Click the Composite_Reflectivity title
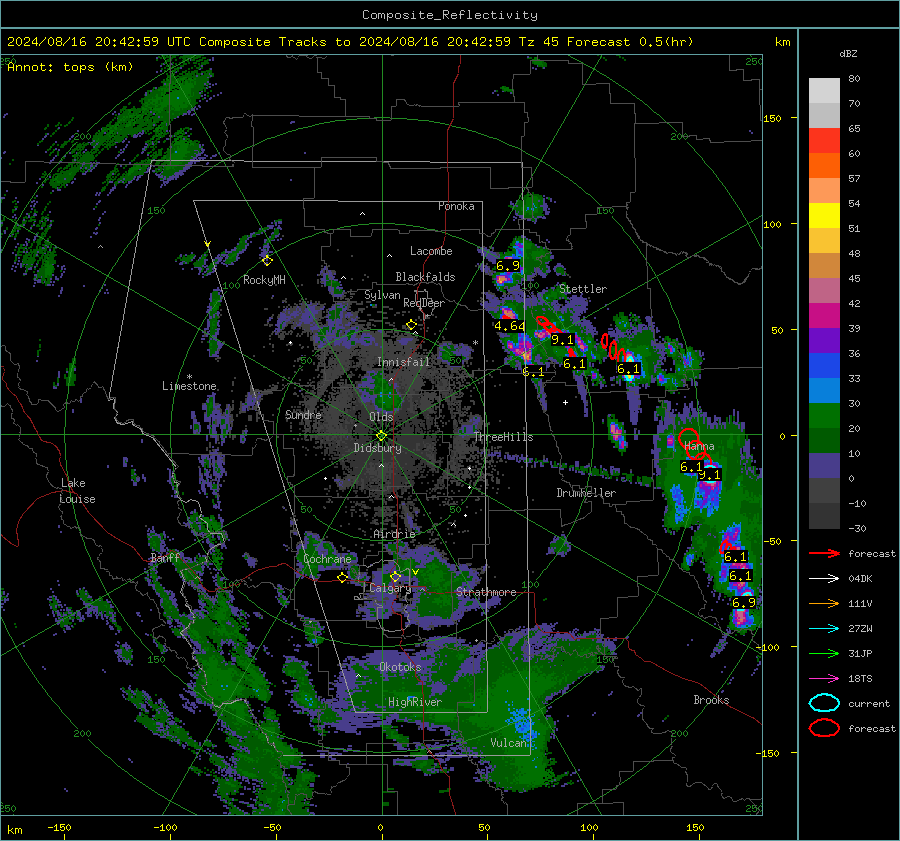Screen dimensions: 900x841 (450, 15)
